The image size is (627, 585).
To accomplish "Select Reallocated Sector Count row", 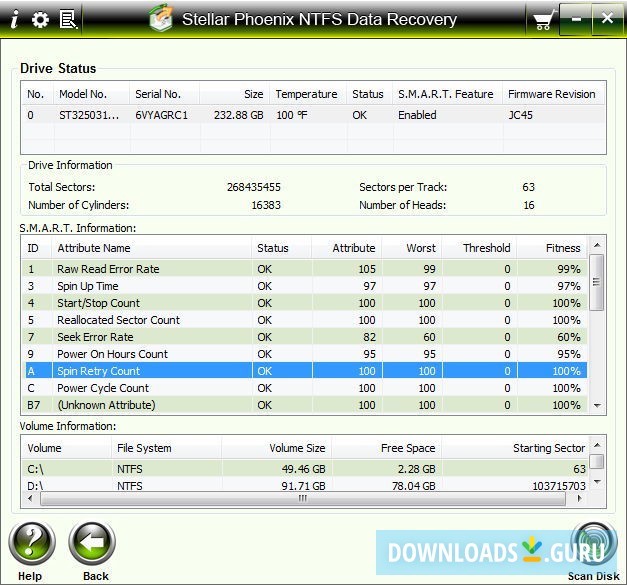I will click(305, 320).
